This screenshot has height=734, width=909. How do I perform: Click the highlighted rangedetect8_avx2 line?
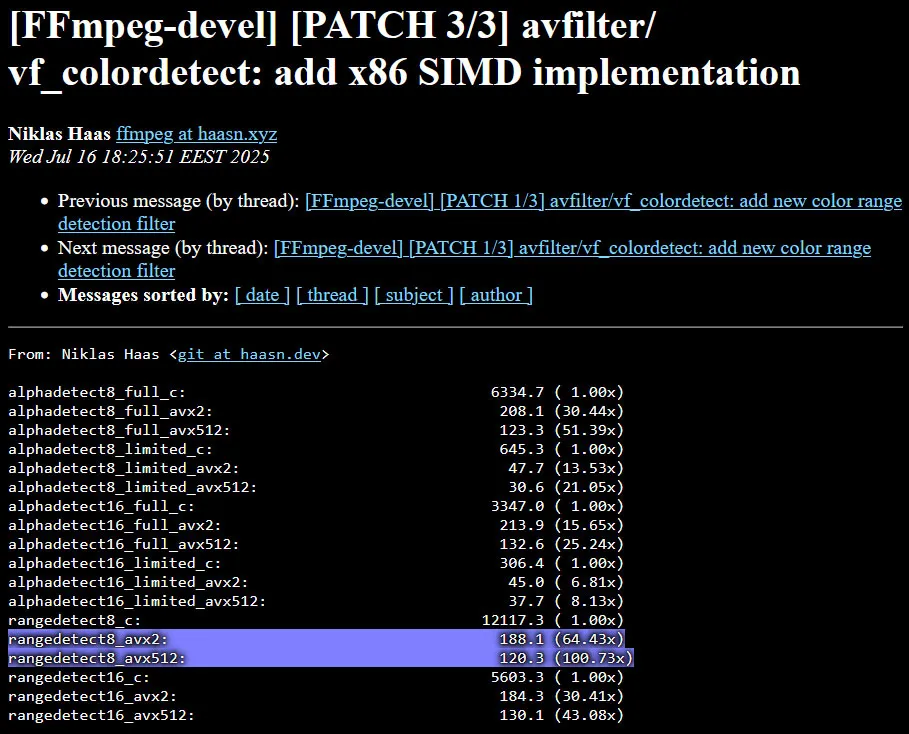point(316,639)
